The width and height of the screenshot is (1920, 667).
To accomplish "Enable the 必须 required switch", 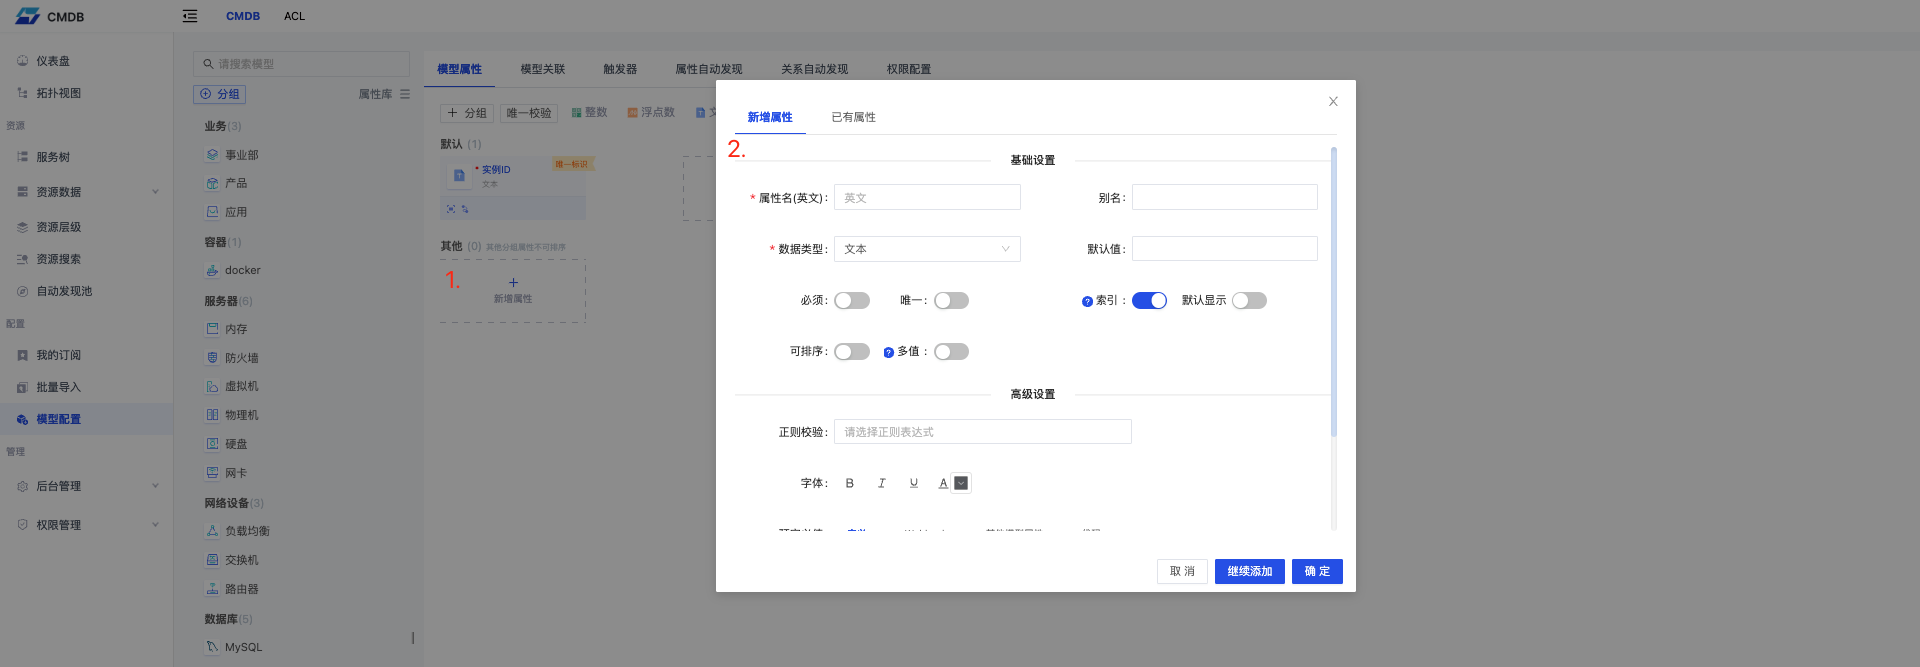I will coord(852,300).
